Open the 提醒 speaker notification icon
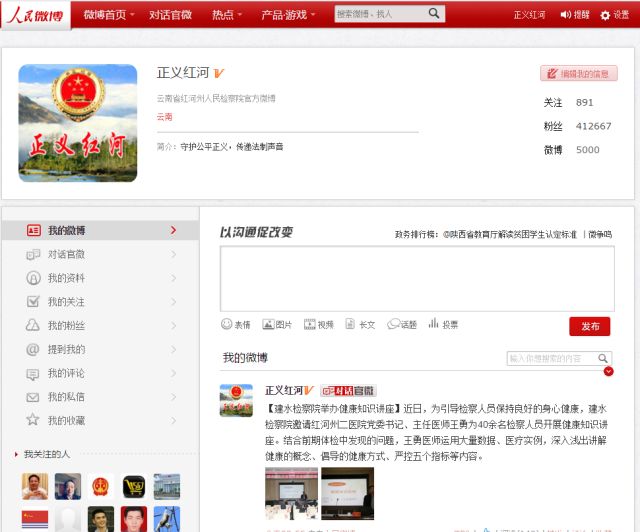This screenshot has height=532, width=640. coord(565,15)
